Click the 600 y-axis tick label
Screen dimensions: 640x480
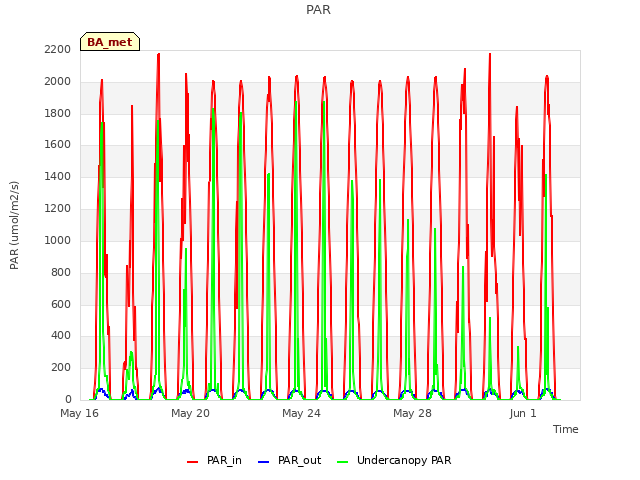pyautogui.click(x=61, y=304)
